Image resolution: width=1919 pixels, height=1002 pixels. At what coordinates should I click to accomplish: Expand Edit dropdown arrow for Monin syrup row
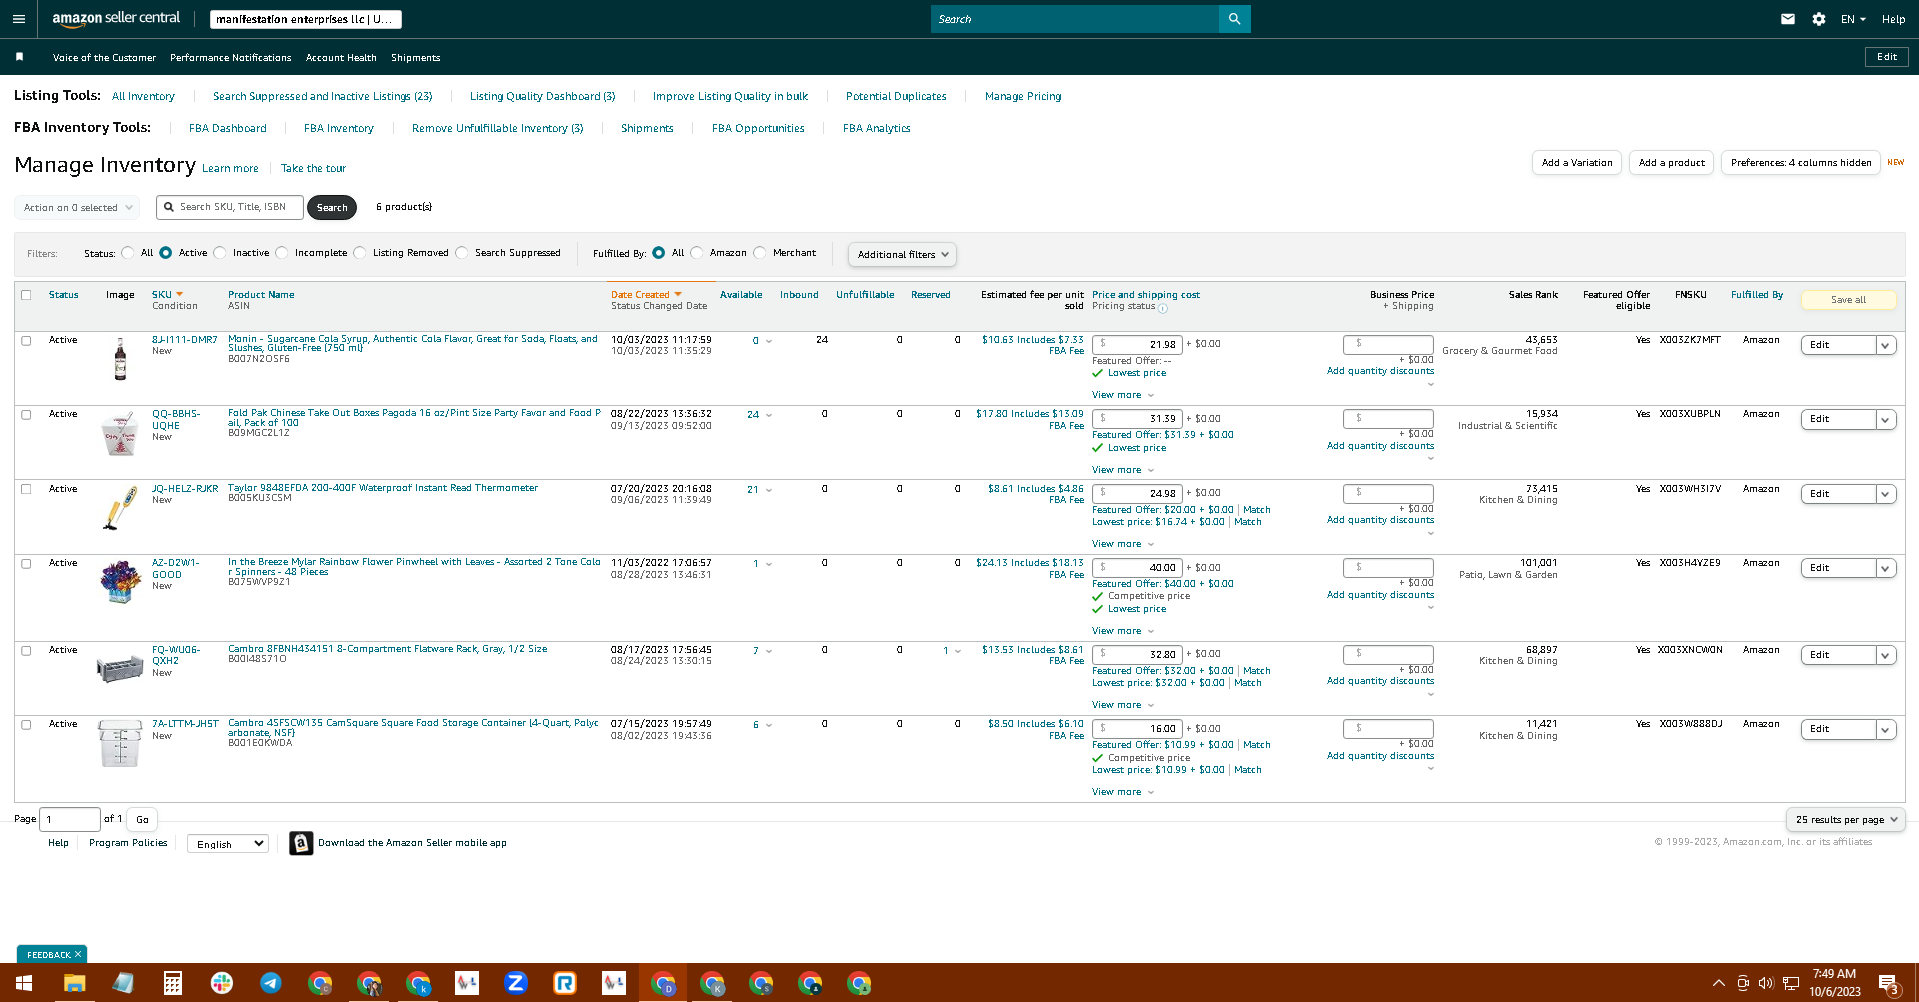(1885, 345)
